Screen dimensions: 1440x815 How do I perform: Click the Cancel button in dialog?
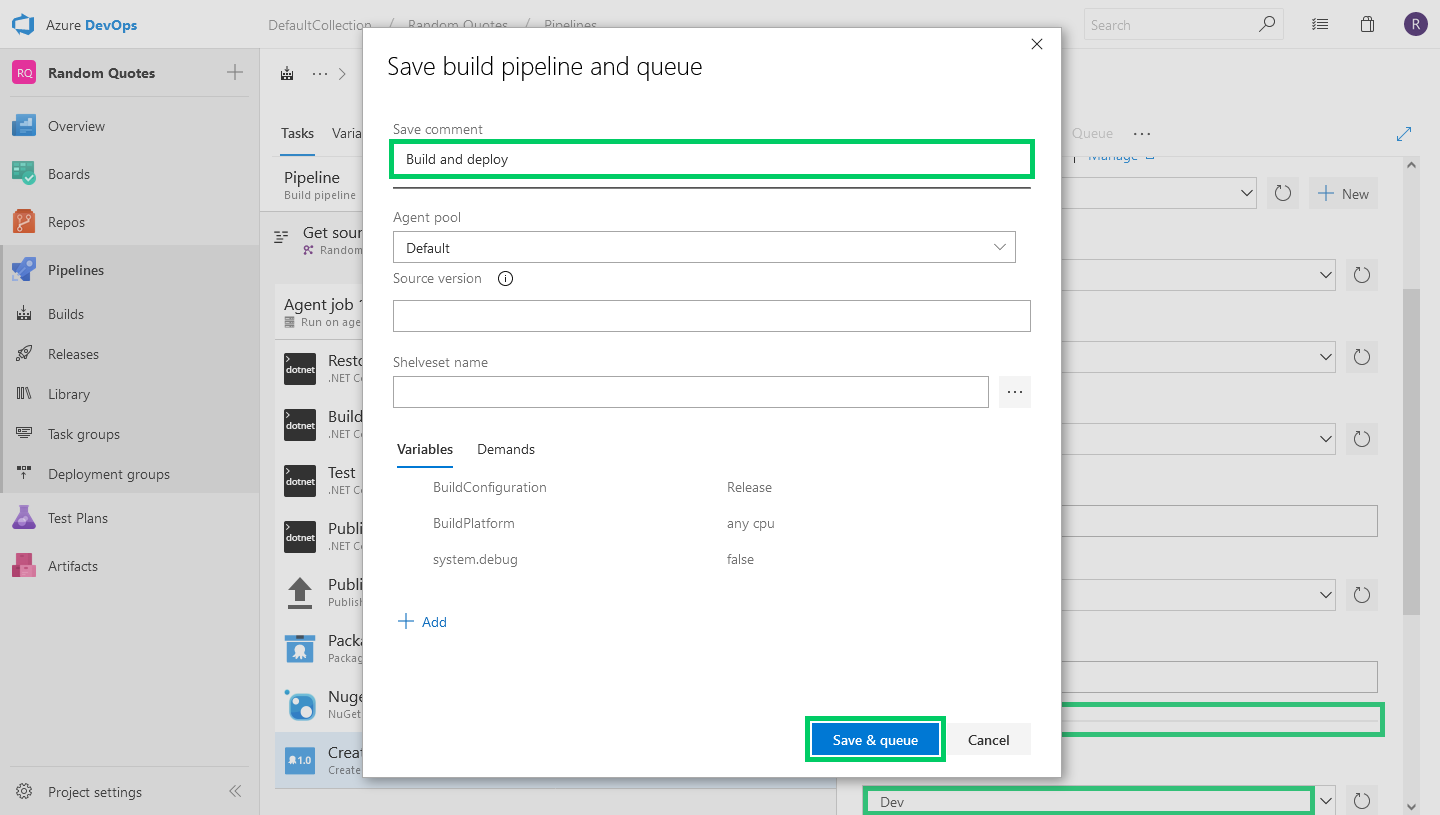pyautogui.click(x=988, y=740)
